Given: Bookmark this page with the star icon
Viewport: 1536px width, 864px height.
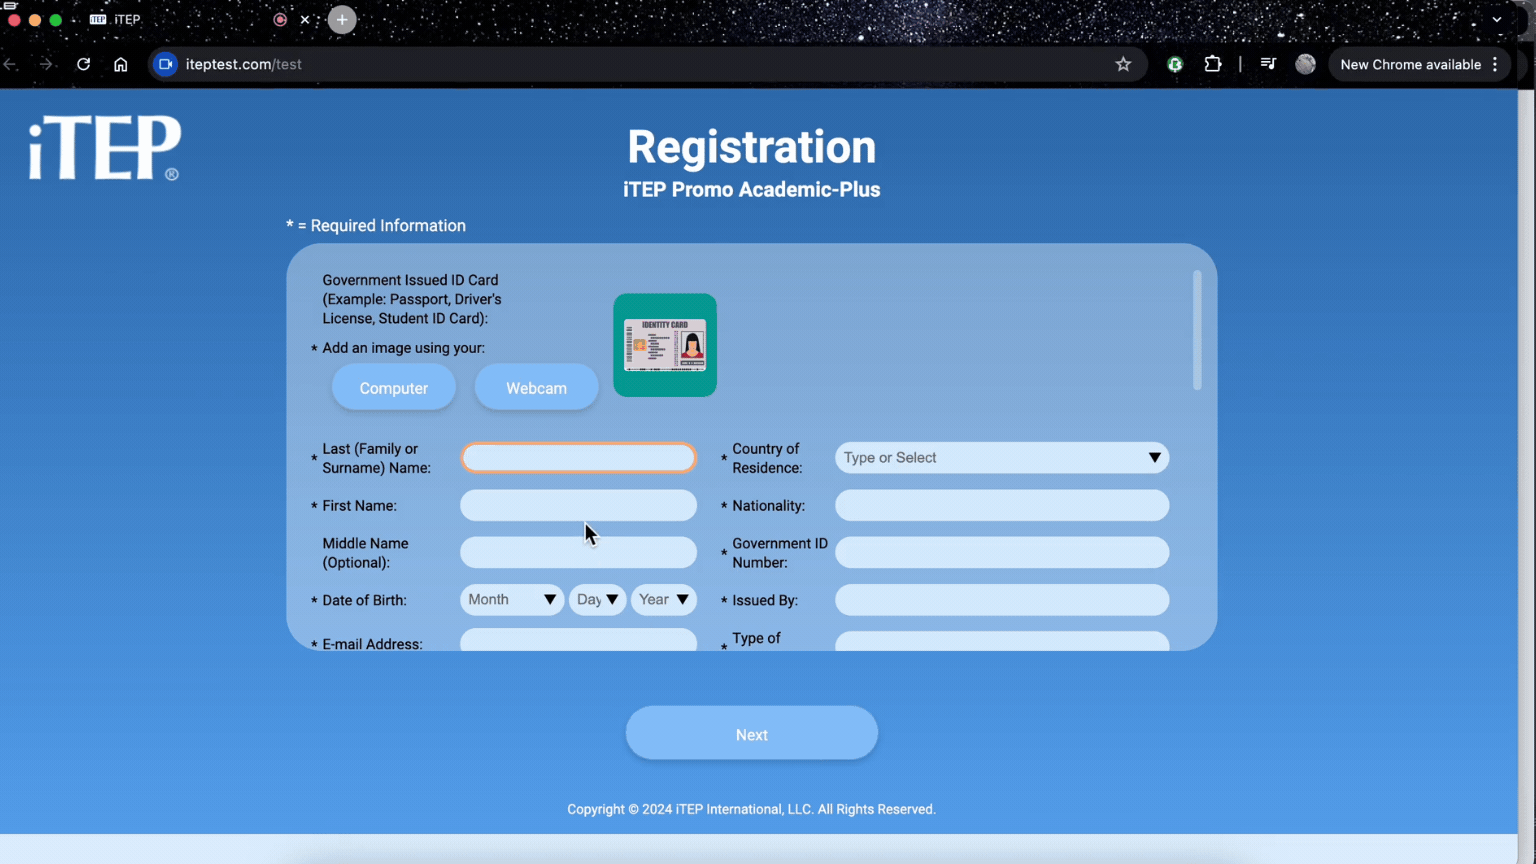Looking at the screenshot, I should pyautogui.click(x=1123, y=64).
